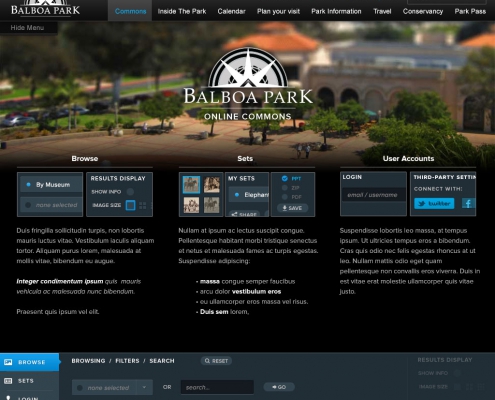The width and height of the screenshot is (495, 400).
Task: Open Inside The Park menu
Action: coord(182,11)
